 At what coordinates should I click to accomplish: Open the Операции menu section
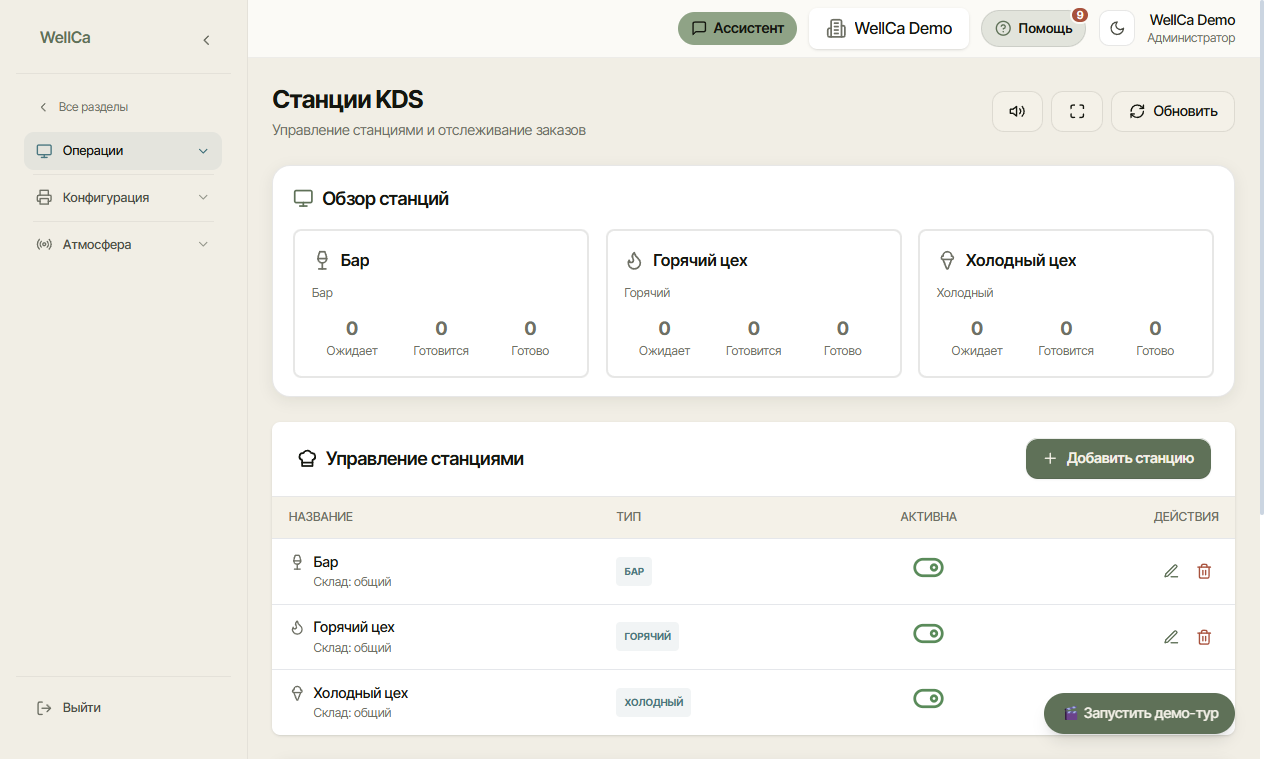pyautogui.click(x=123, y=151)
